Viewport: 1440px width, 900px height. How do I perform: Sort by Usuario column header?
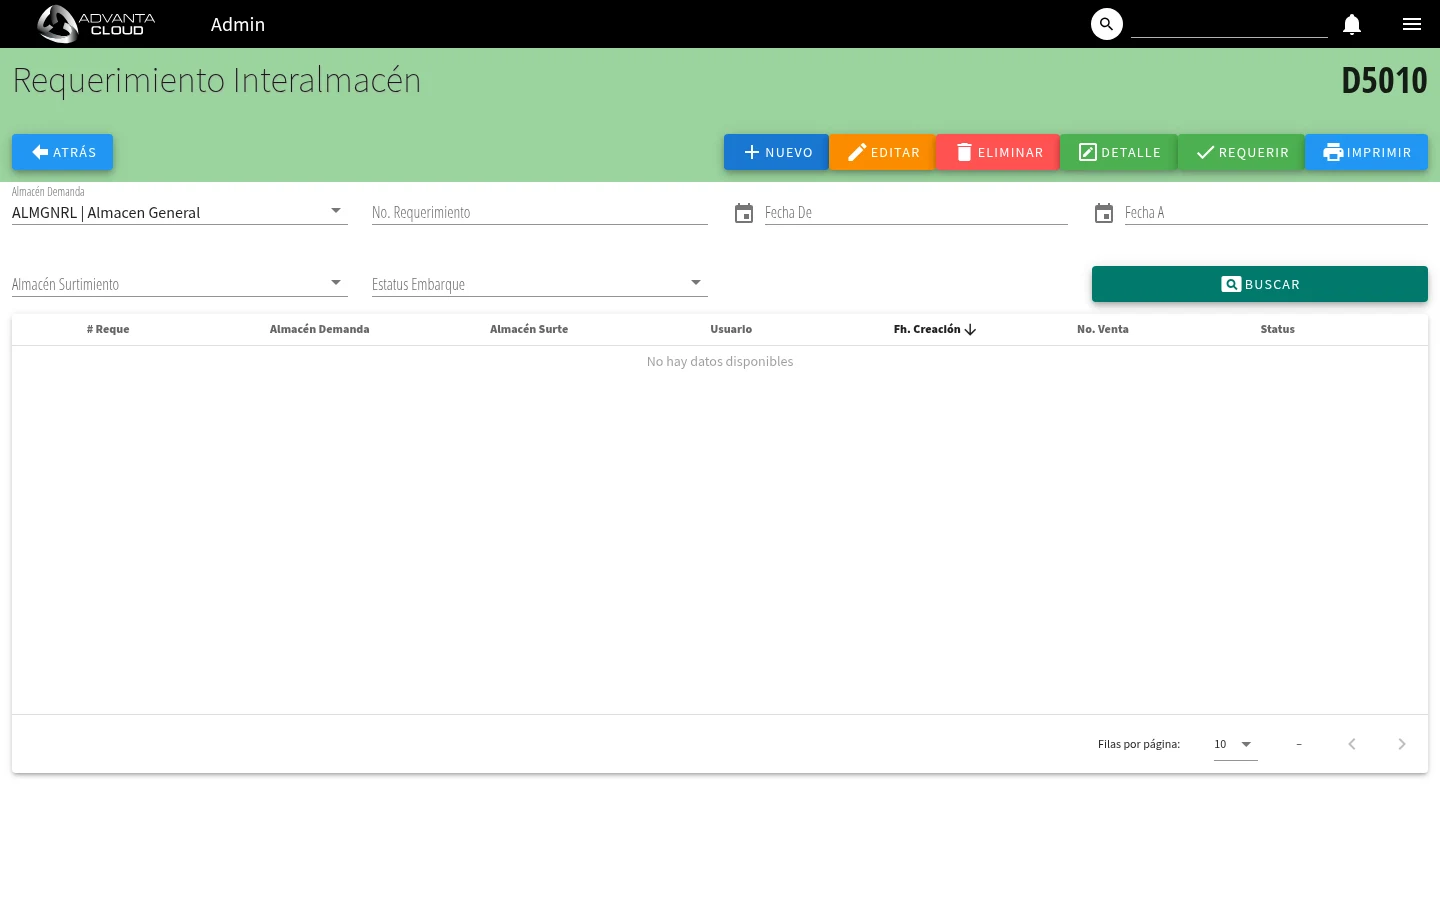(731, 329)
